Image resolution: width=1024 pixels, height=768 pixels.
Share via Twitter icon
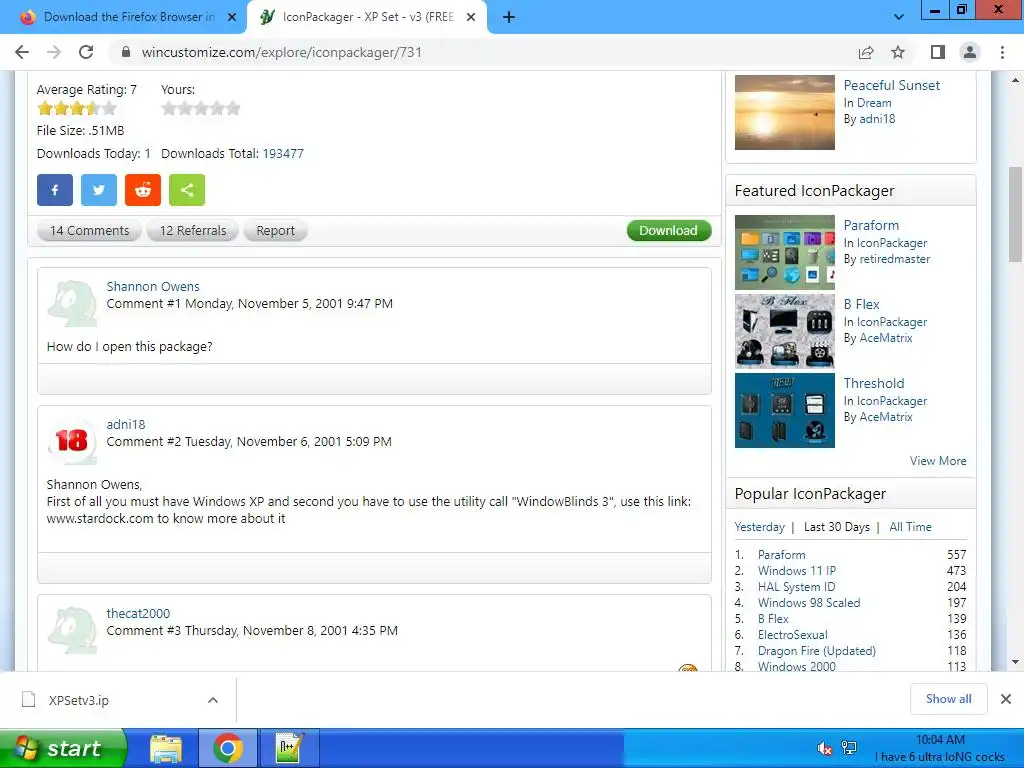99,190
